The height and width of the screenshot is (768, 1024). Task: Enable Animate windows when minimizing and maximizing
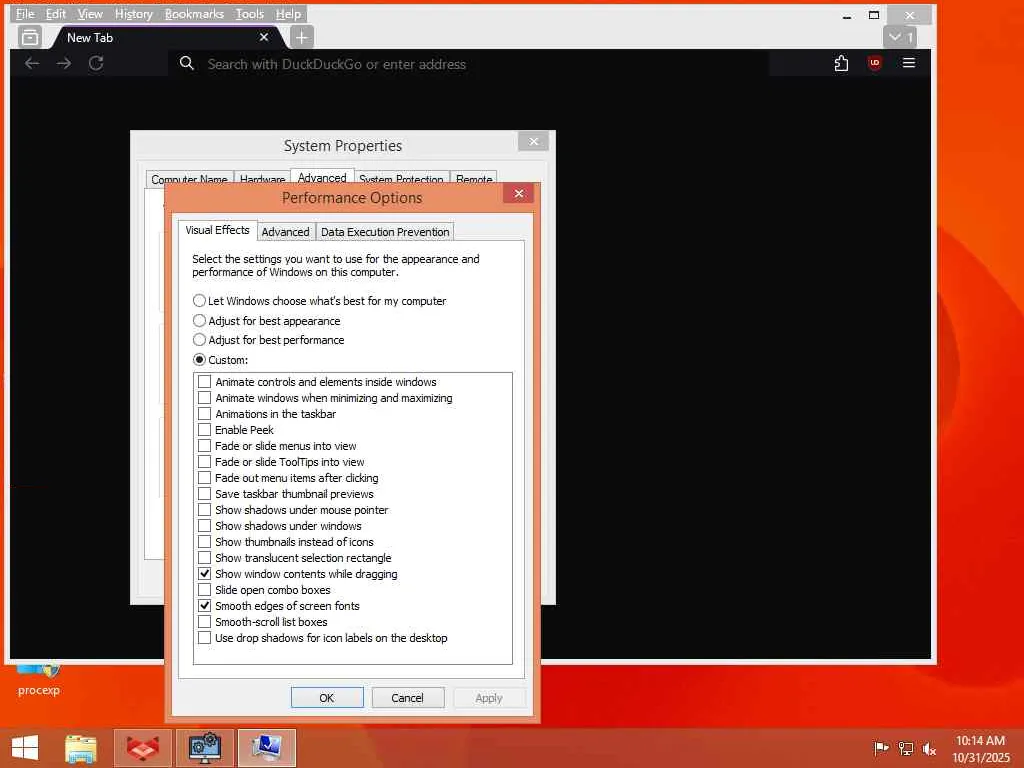tap(204, 398)
